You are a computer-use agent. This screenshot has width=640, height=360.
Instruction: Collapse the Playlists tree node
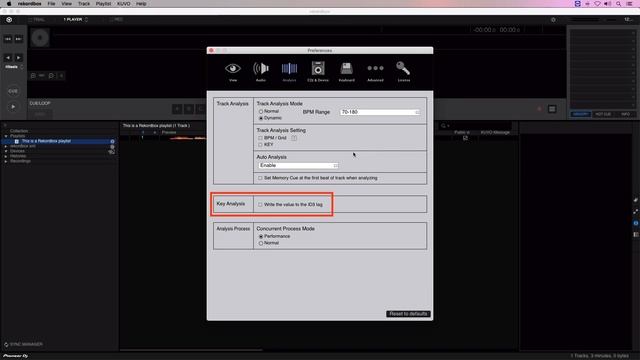click(6, 136)
